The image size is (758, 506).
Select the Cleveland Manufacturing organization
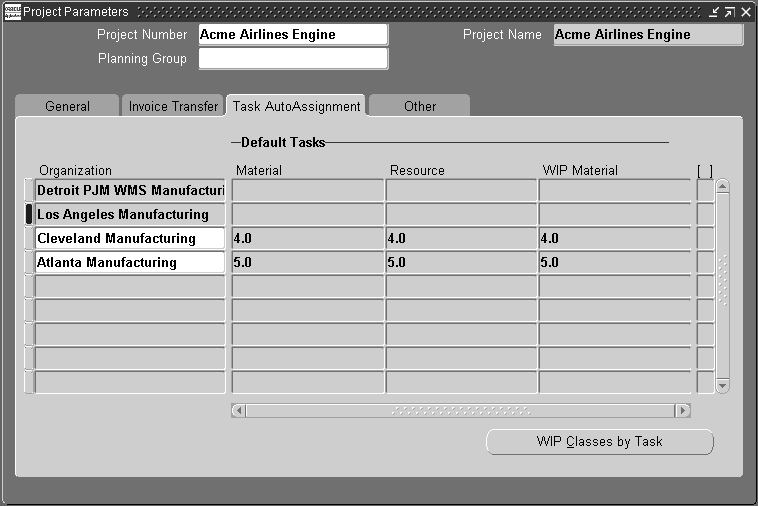(x=130, y=238)
